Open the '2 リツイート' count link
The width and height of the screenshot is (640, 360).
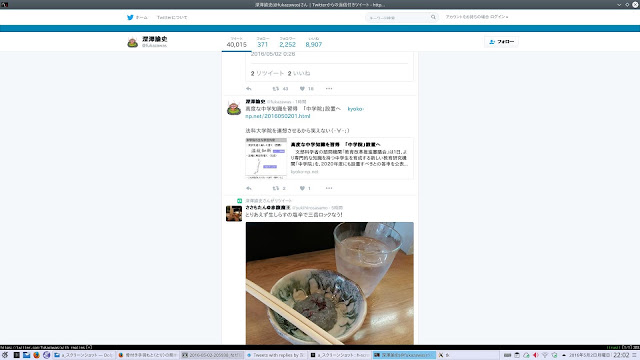tap(267, 73)
